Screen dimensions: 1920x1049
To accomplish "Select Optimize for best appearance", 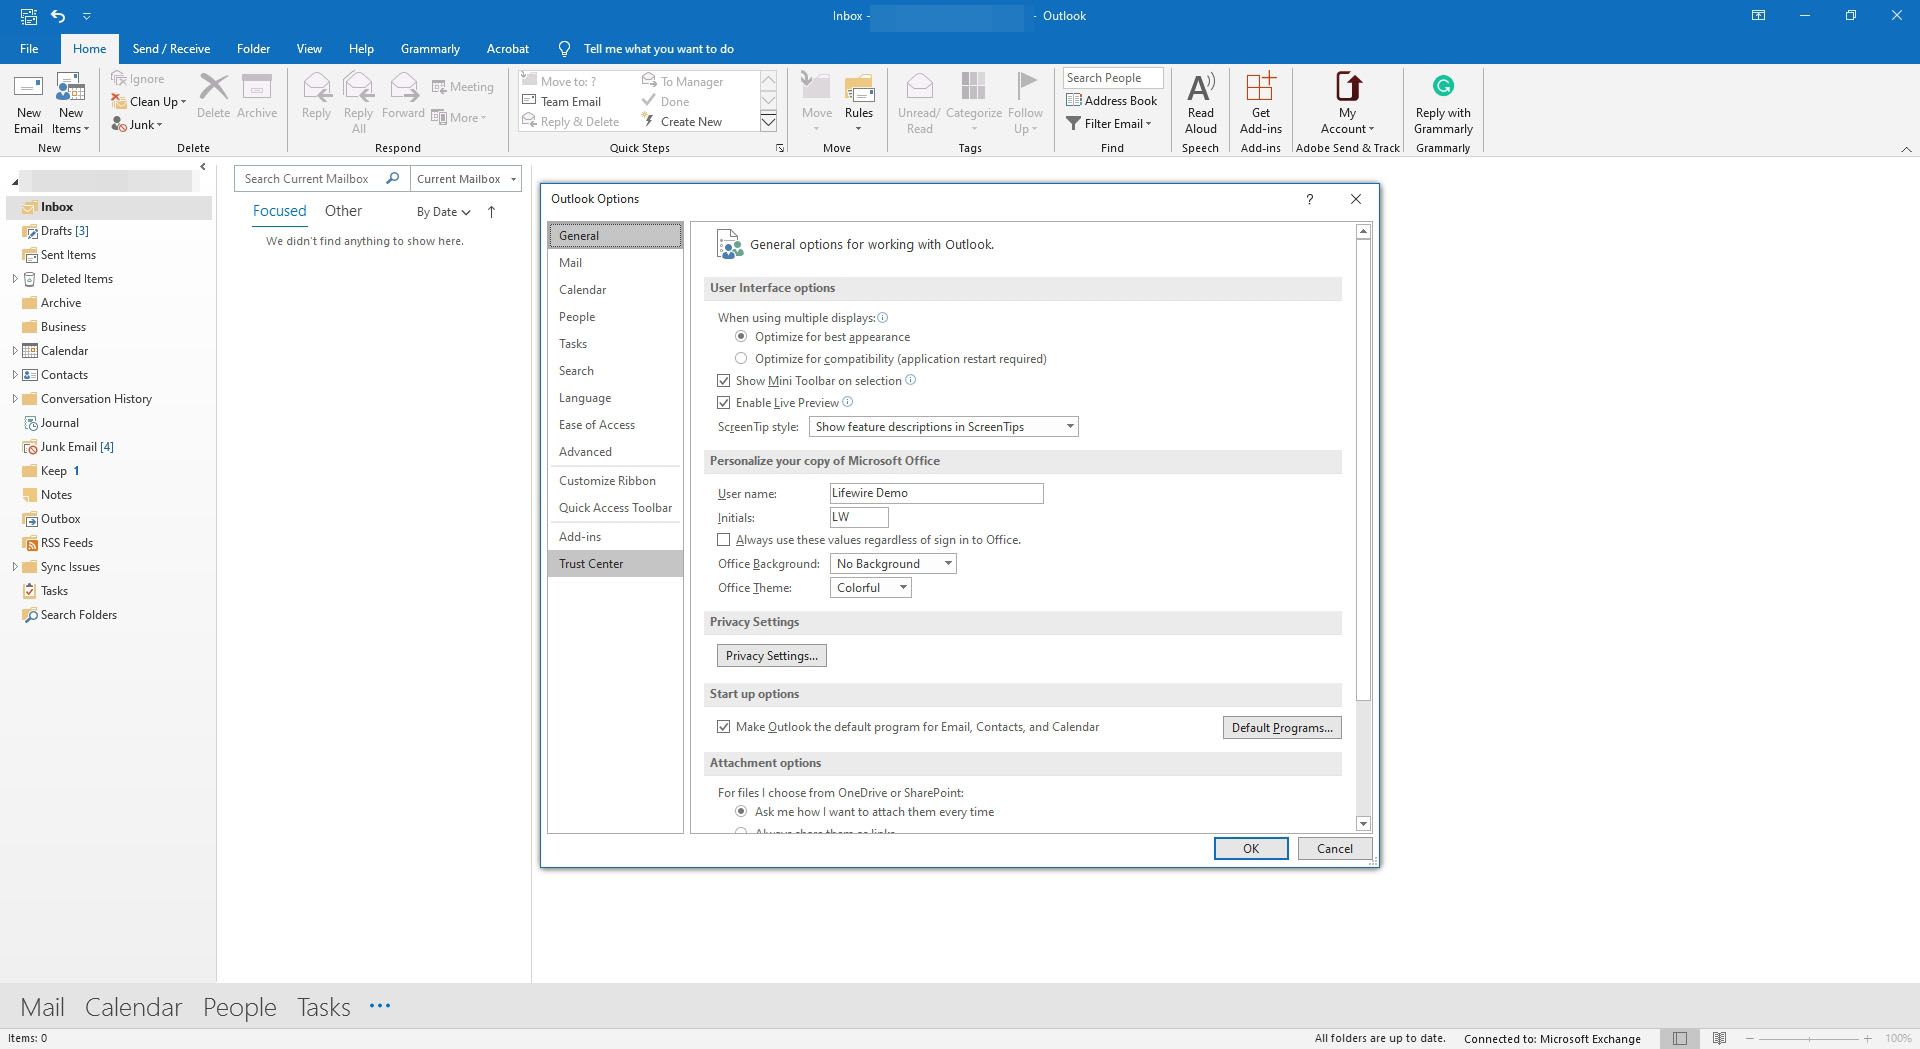I will pyautogui.click(x=741, y=337).
